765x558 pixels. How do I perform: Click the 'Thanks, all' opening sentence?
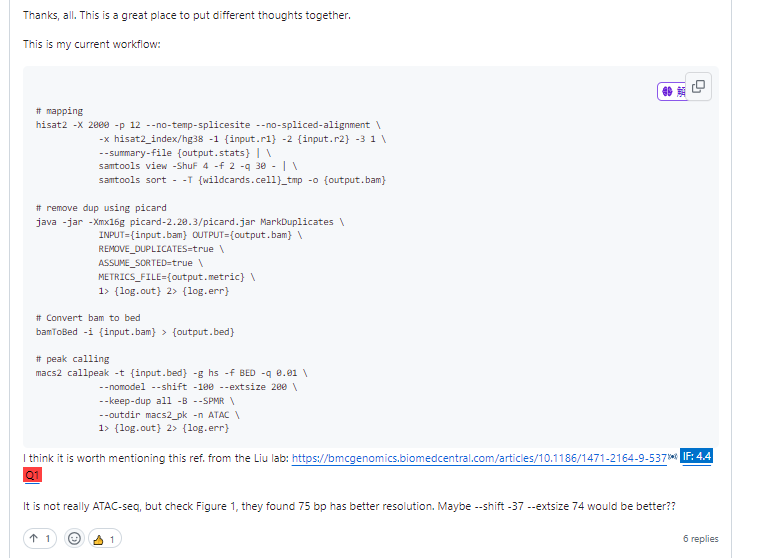186,16
